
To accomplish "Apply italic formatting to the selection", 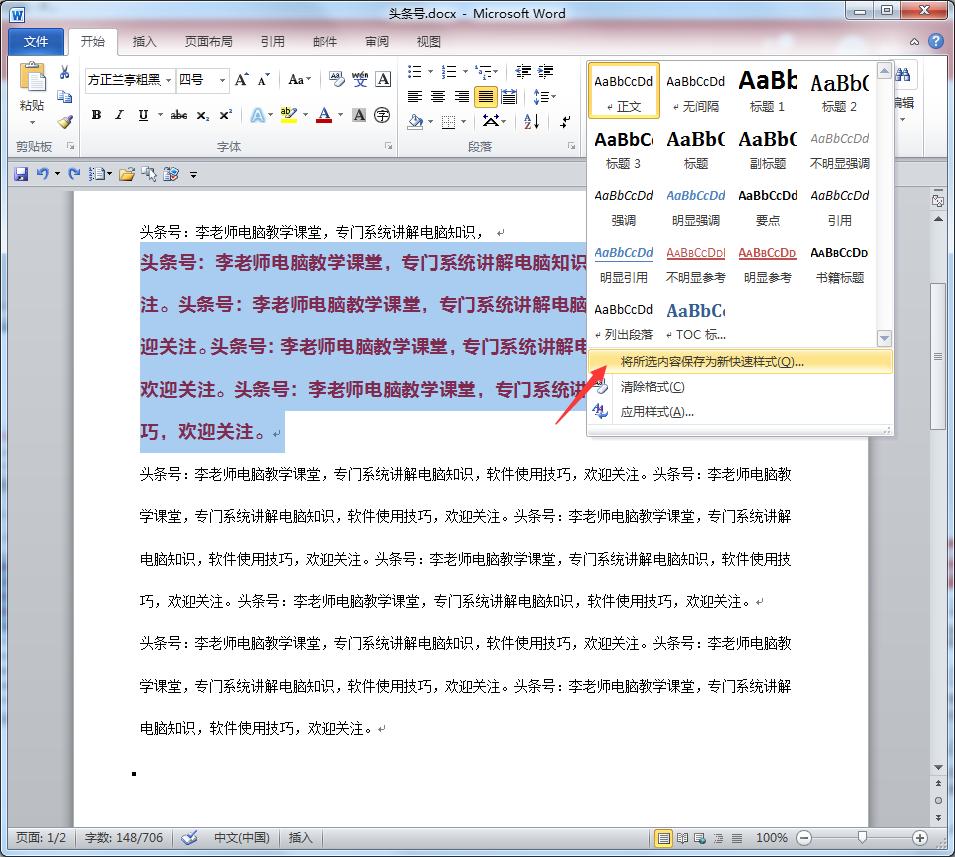I will 119,115.
